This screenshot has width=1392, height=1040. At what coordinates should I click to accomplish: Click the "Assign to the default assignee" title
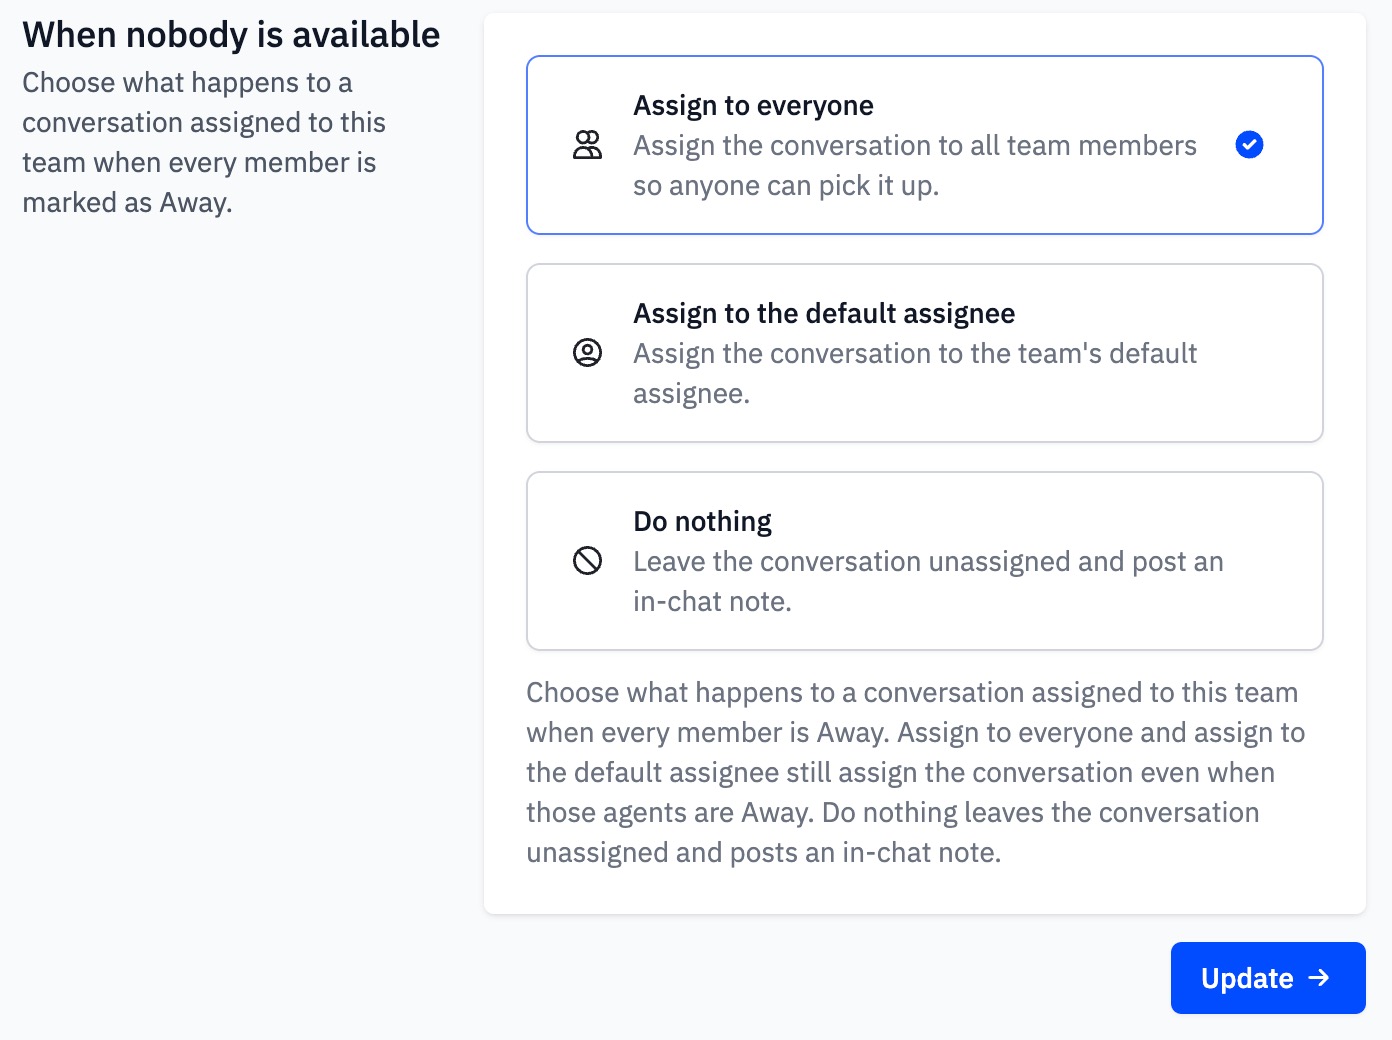tap(824, 314)
